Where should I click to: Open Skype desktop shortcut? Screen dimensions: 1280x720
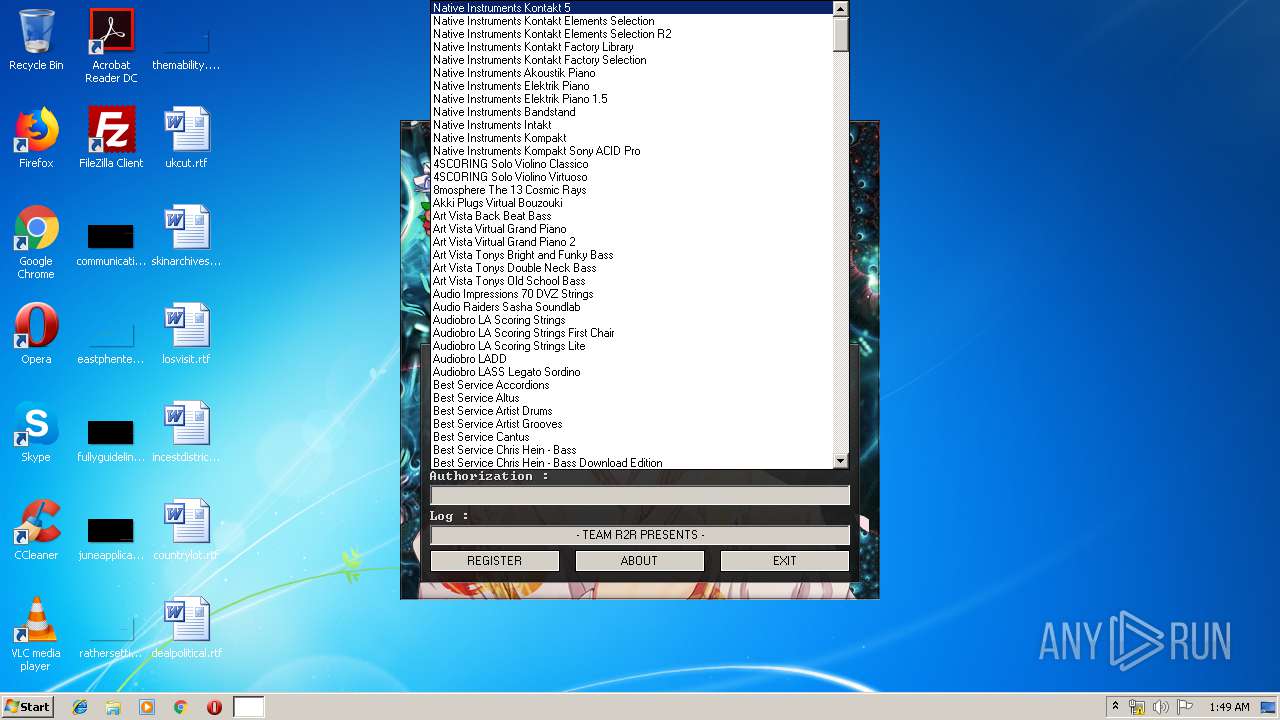(36, 432)
